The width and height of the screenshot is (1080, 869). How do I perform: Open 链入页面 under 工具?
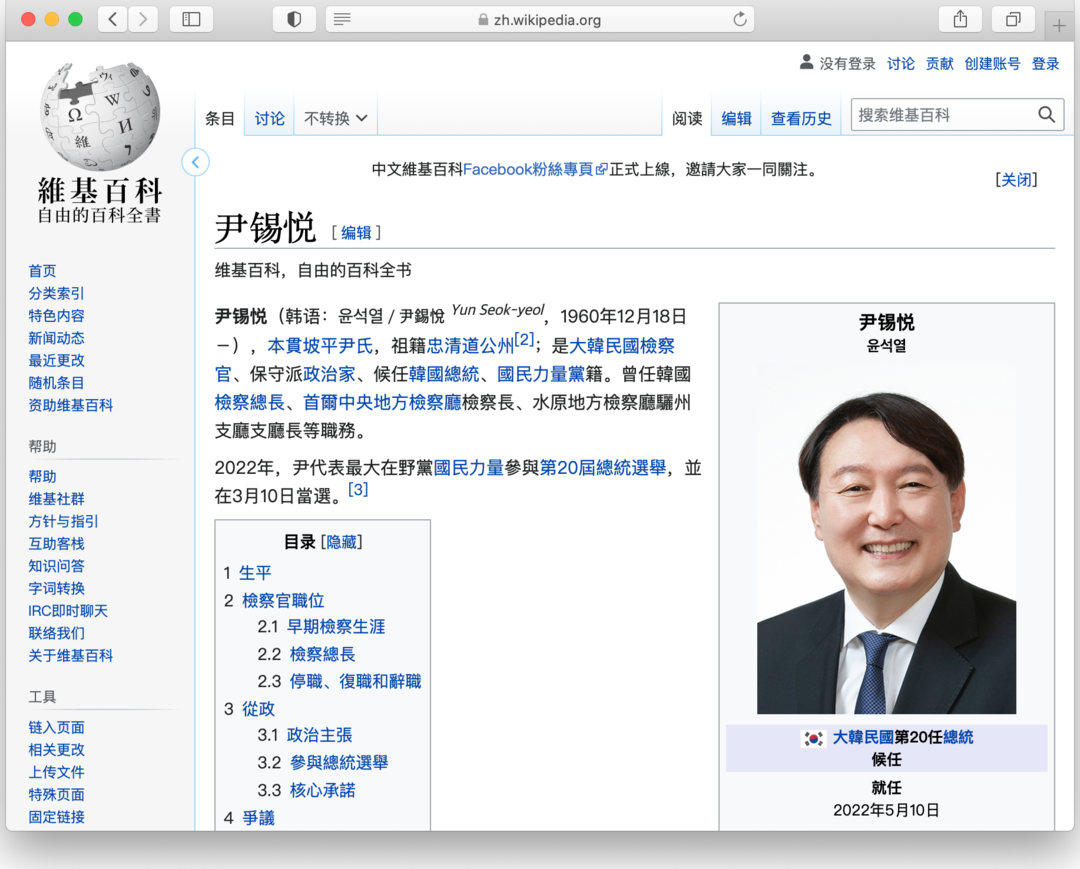[x=56, y=727]
